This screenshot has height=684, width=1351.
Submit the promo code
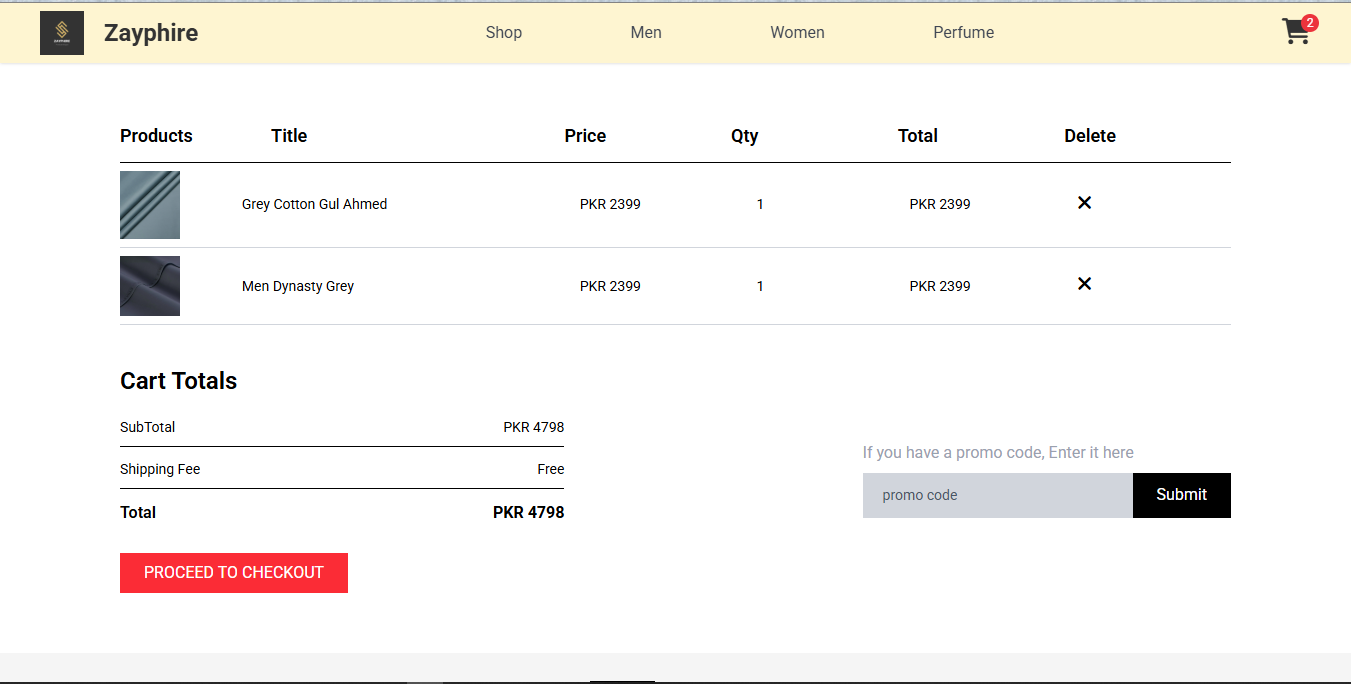pos(1181,495)
